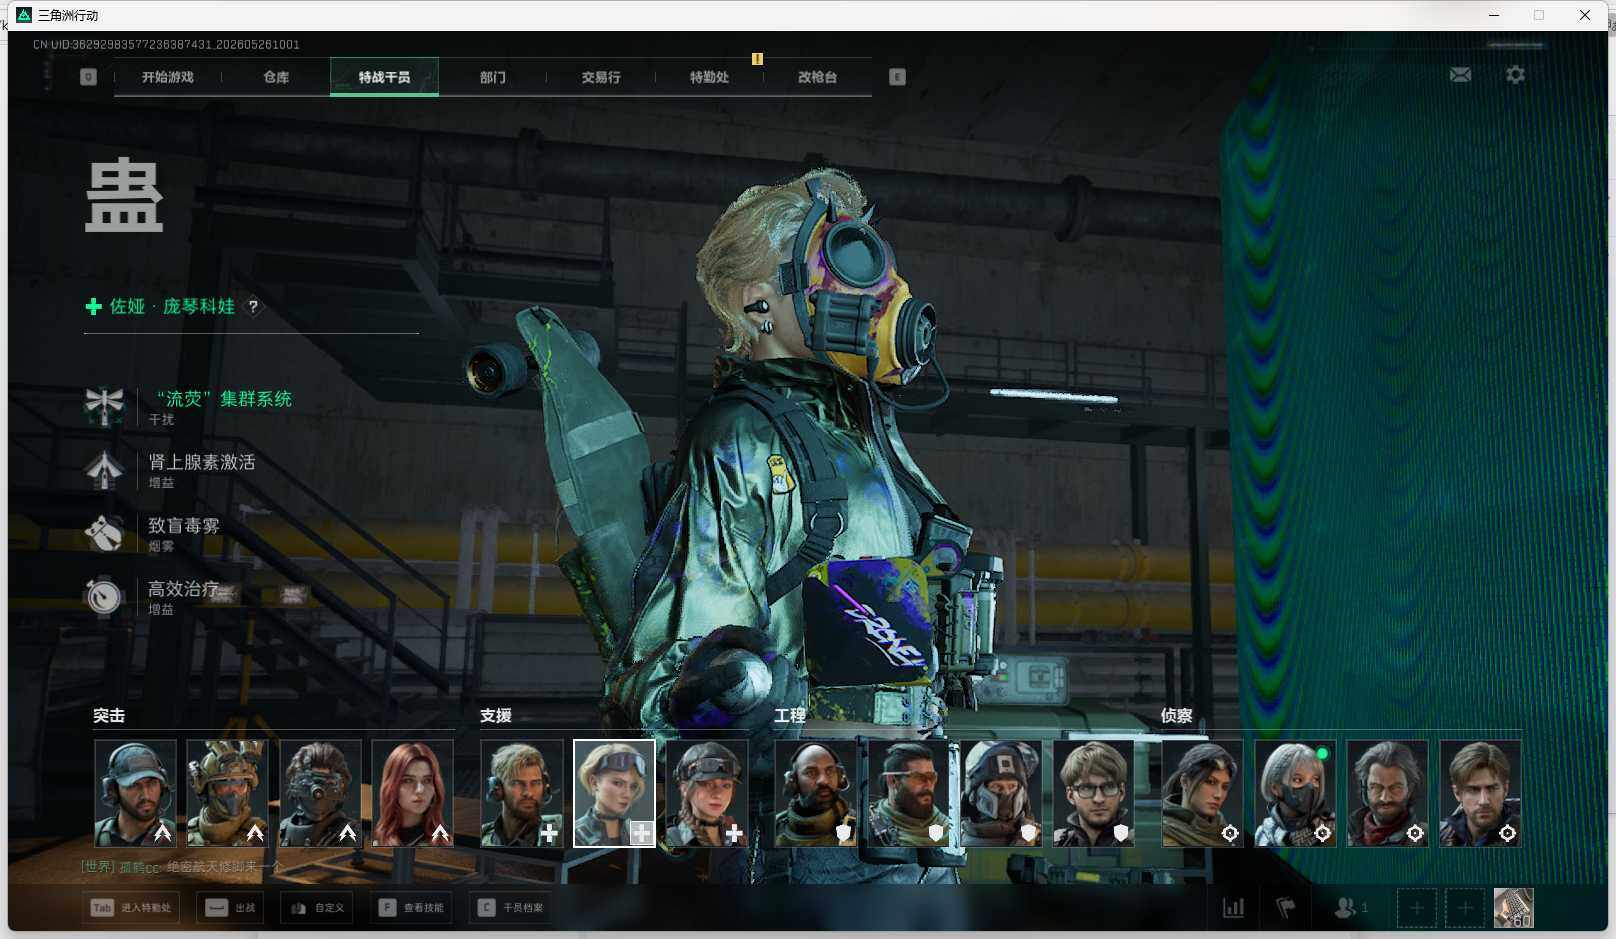Open the player avatar showing level 60
The image size is (1616, 939).
click(1513, 908)
